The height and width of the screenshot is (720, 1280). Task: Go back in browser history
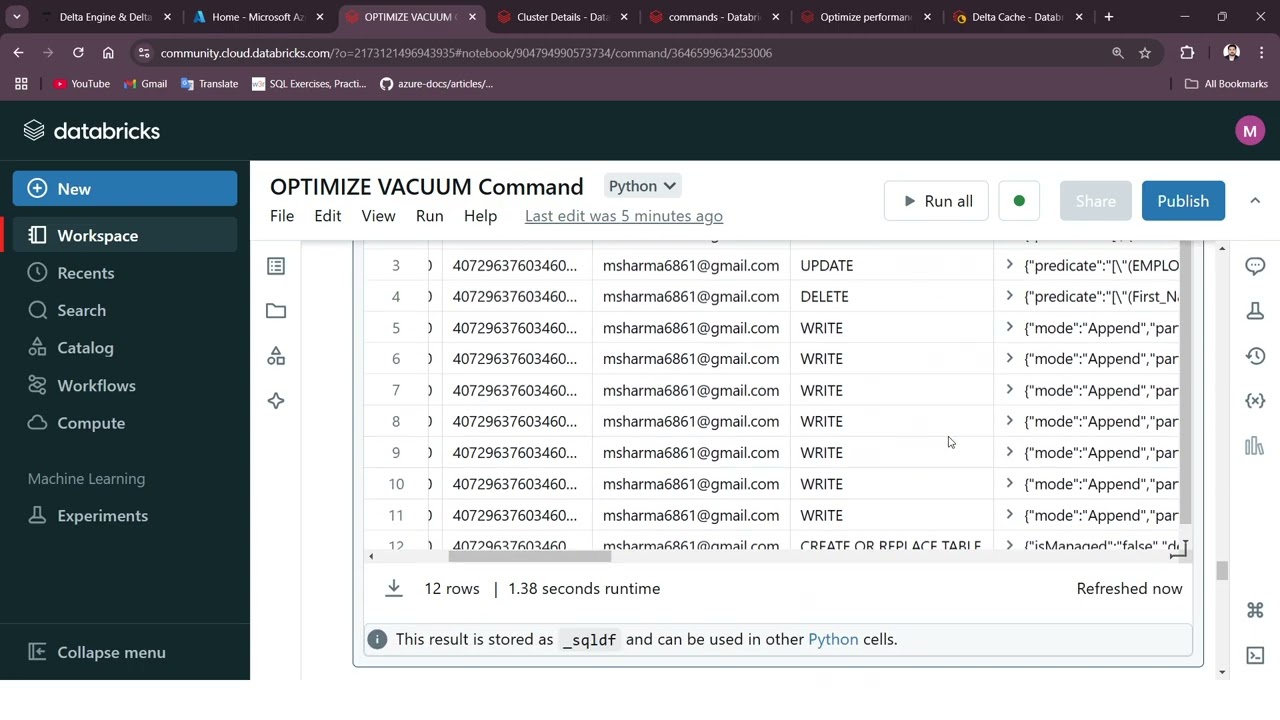pyautogui.click(x=19, y=53)
